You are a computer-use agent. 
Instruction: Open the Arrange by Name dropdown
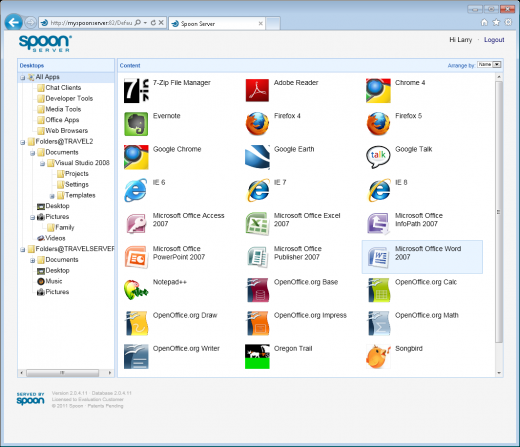pyautogui.click(x=489, y=65)
